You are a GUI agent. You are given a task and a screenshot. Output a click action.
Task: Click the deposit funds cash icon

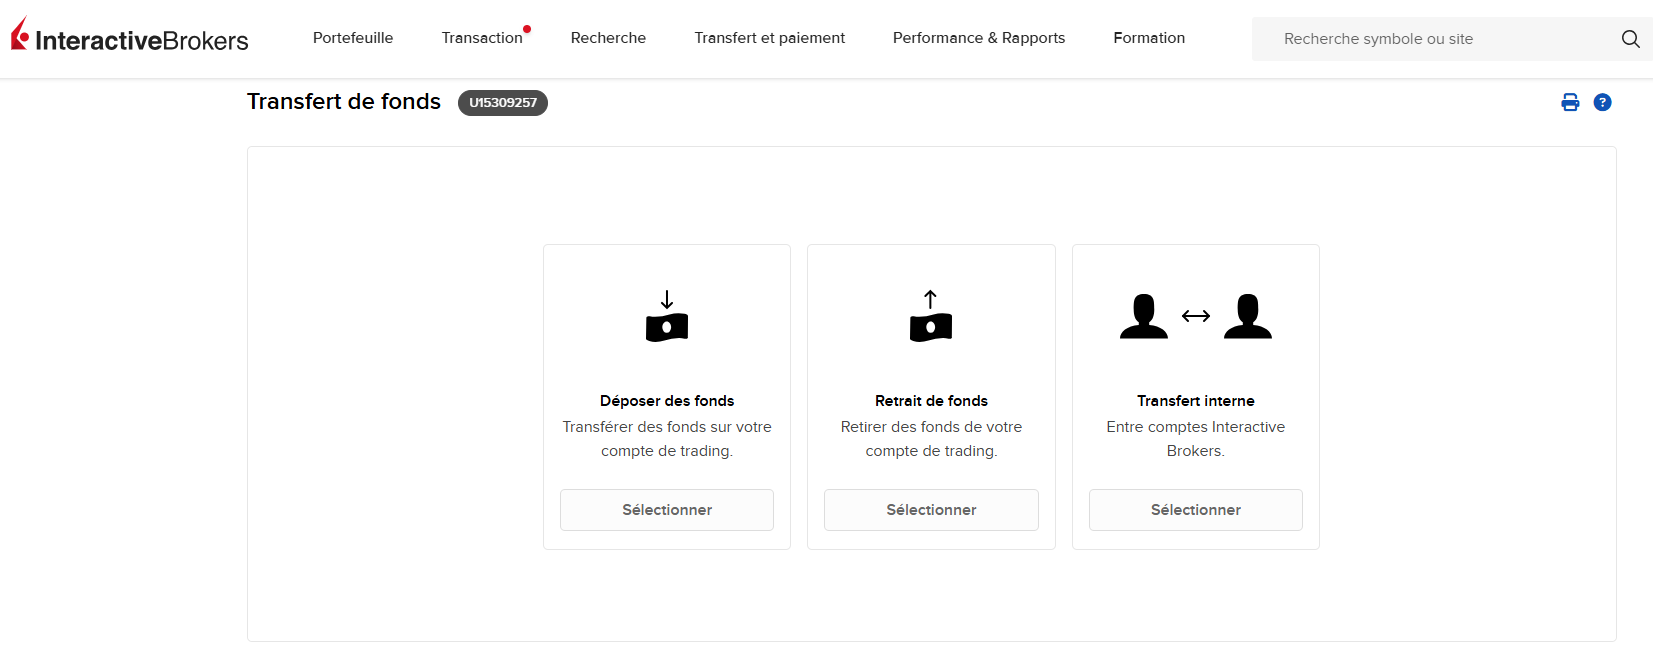[667, 317]
